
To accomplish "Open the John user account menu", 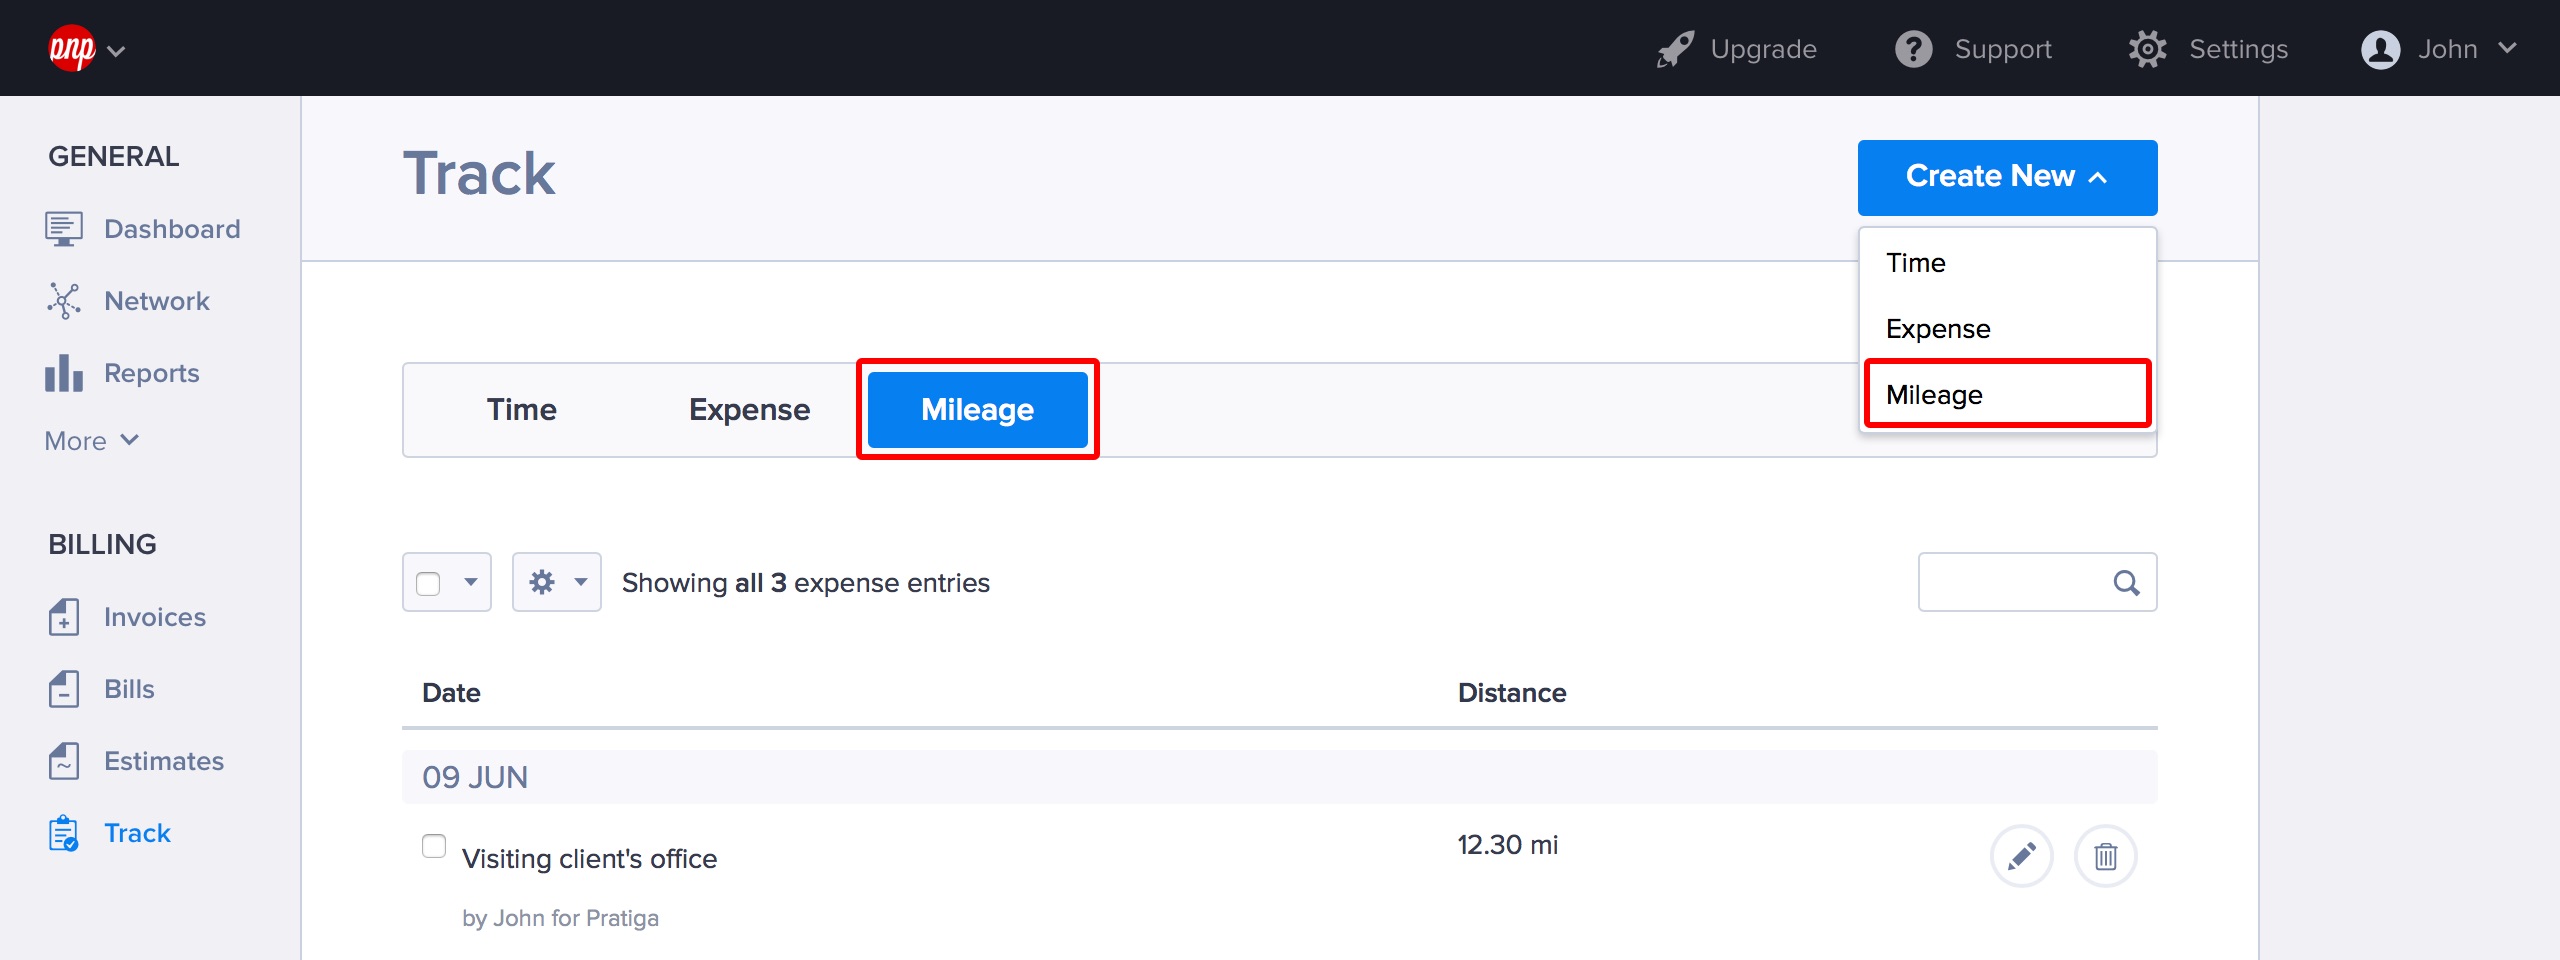I will (2438, 49).
